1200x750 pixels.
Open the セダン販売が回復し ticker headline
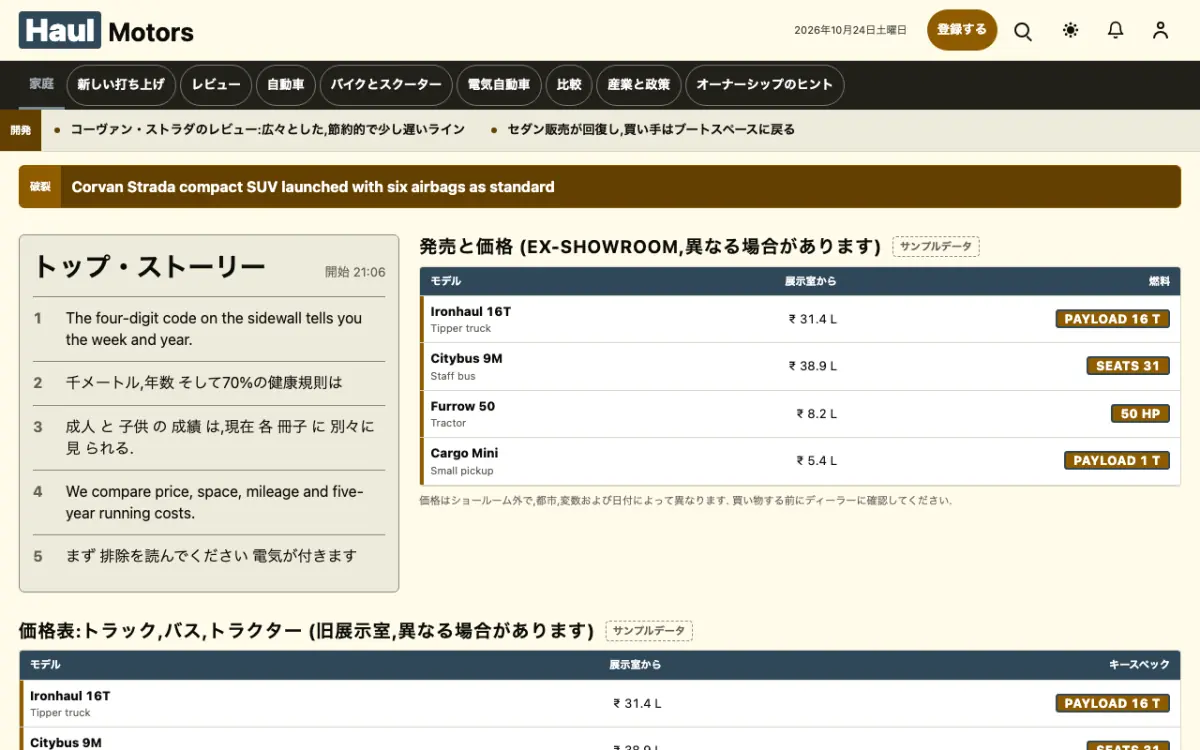651,130
